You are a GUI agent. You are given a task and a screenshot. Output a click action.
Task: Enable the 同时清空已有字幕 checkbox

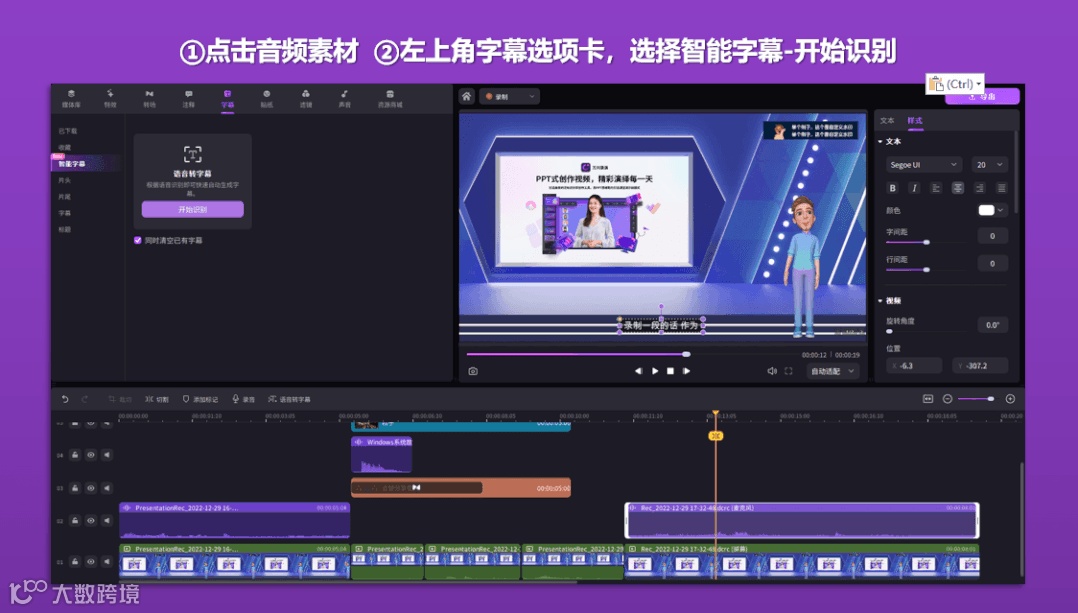coord(137,241)
